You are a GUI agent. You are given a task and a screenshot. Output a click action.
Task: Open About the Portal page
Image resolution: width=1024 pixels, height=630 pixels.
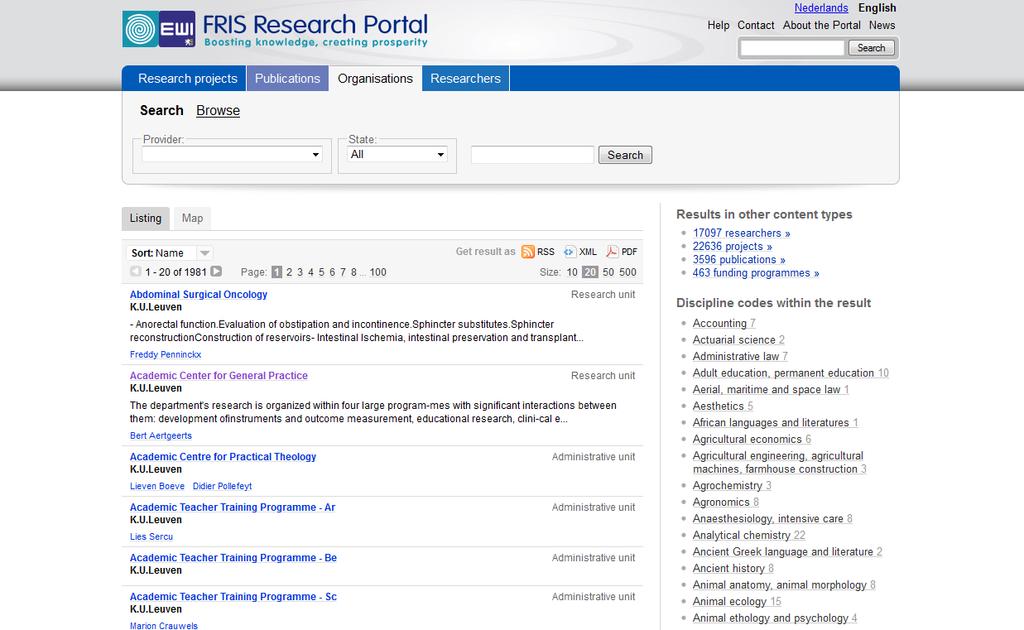(822, 25)
